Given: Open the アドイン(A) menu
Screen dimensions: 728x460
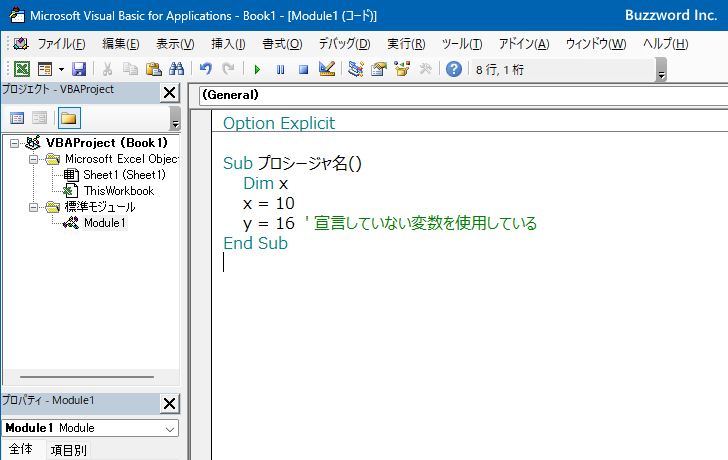Looking at the screenshot, I should coord(524,44).
